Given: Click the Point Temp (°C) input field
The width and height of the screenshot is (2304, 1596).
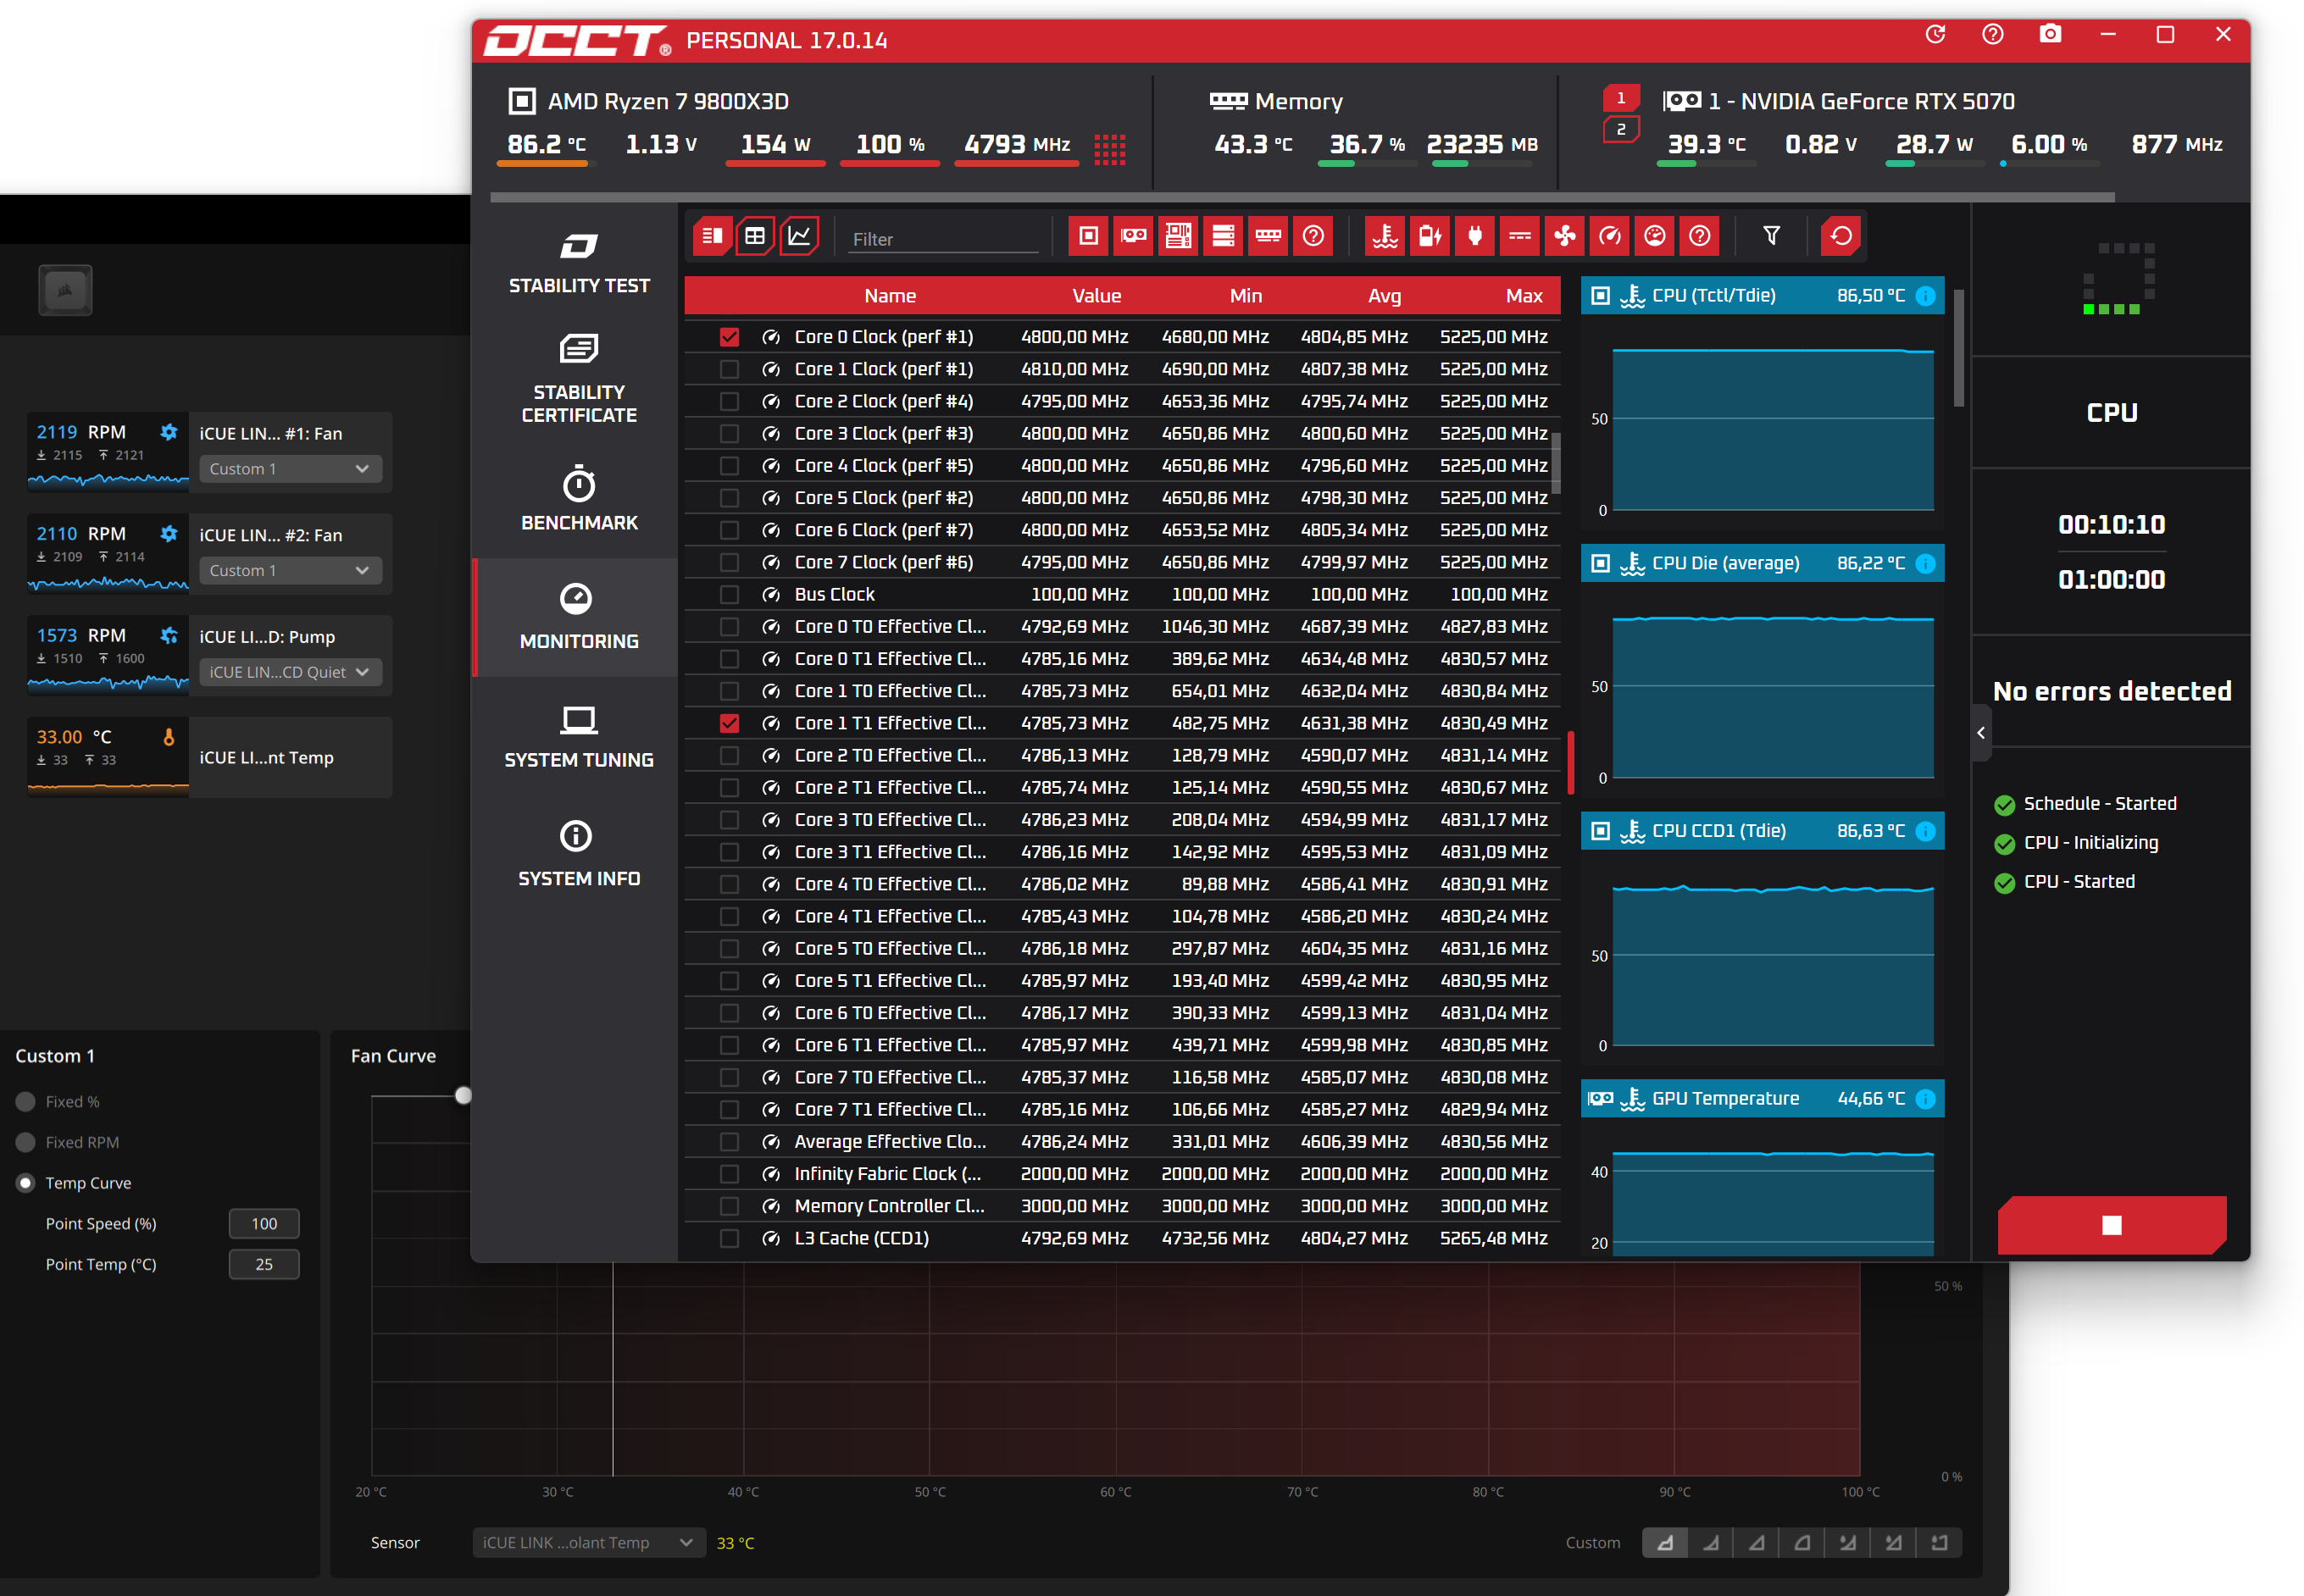Looking at the screenshot, I should click(x=264, y=1265).
